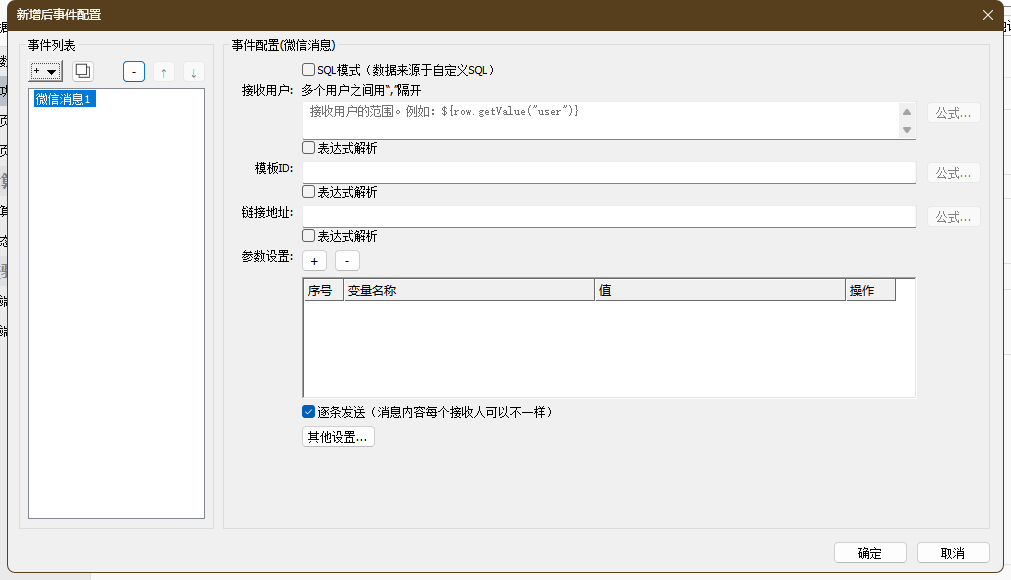Move event down with the down arrow
Image resolution: width=1011 pixels, height=580 pixels.
point(194,72)
